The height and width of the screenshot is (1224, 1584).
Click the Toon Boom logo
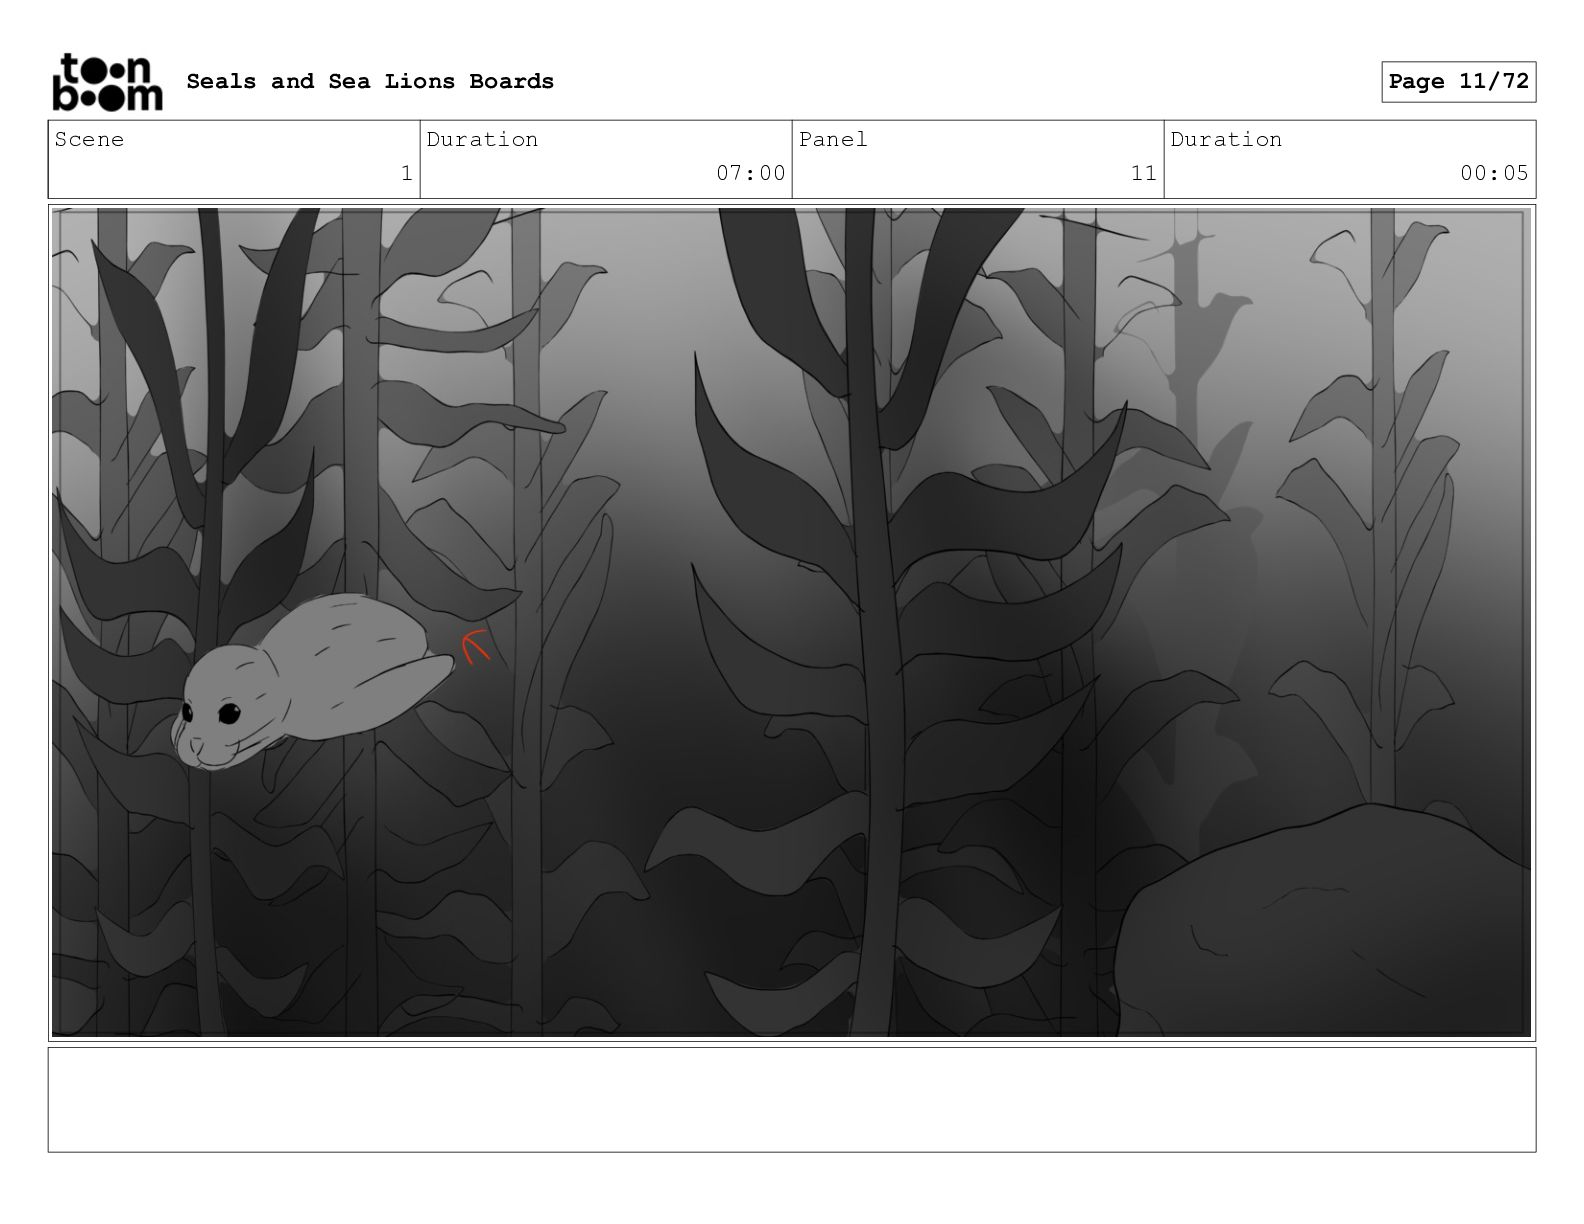[x=107, y=81]
